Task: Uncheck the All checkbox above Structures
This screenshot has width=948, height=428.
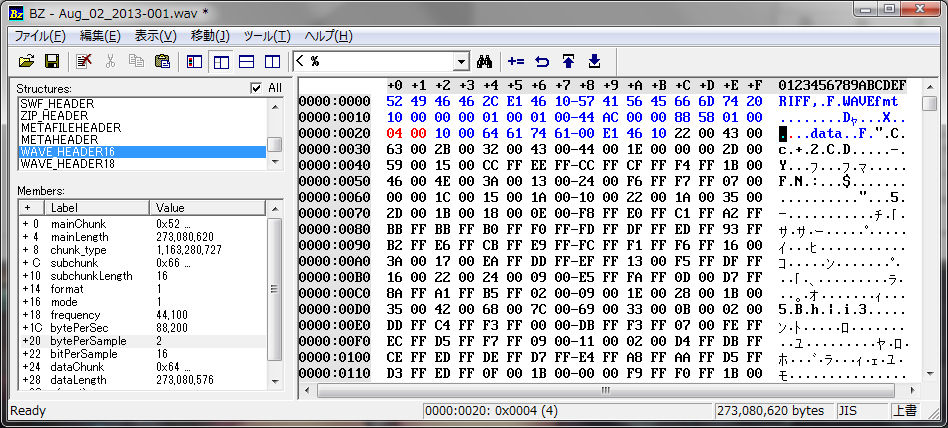Action: (x=257, y=88)
